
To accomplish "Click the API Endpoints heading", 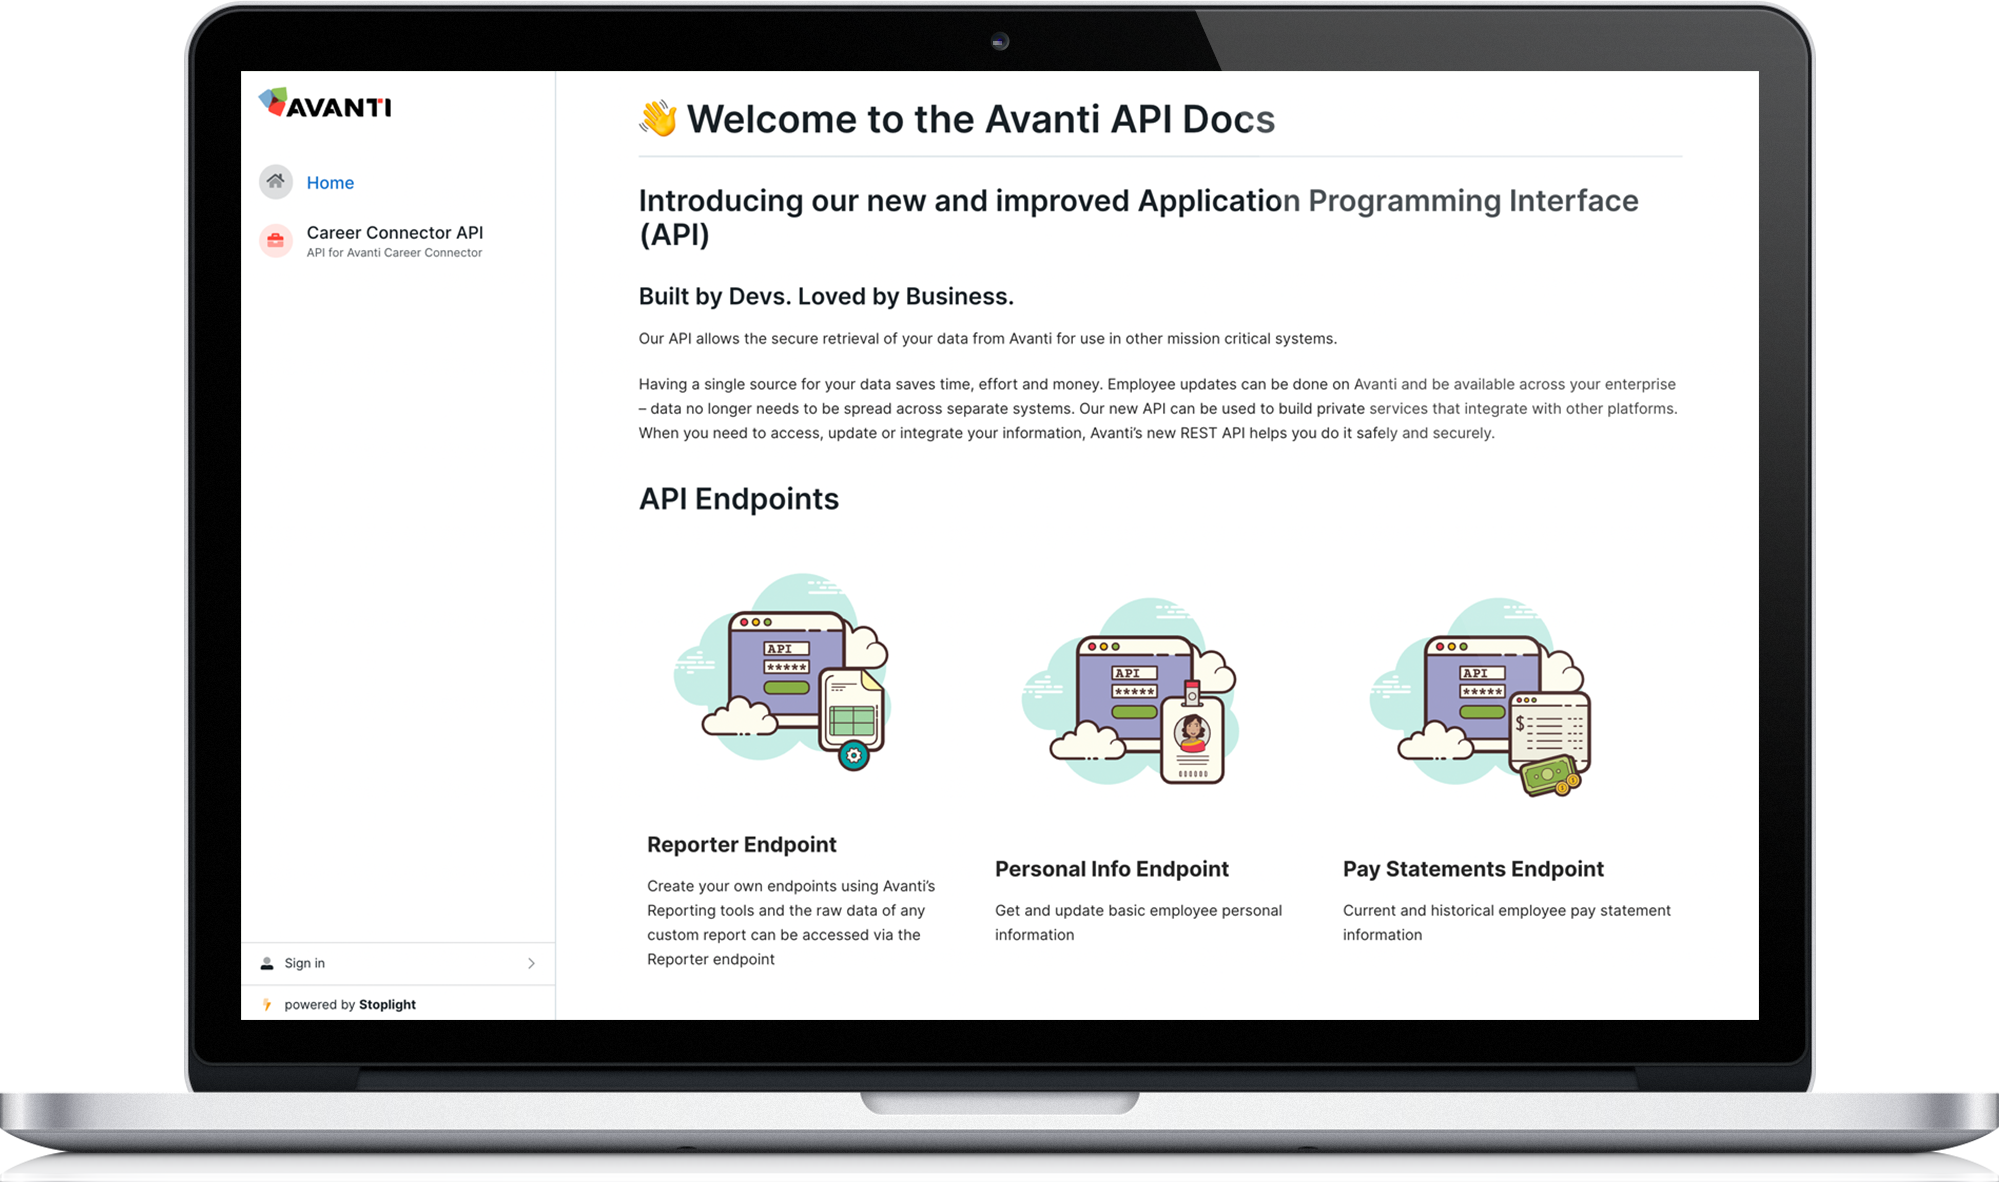I will point(739,498).
